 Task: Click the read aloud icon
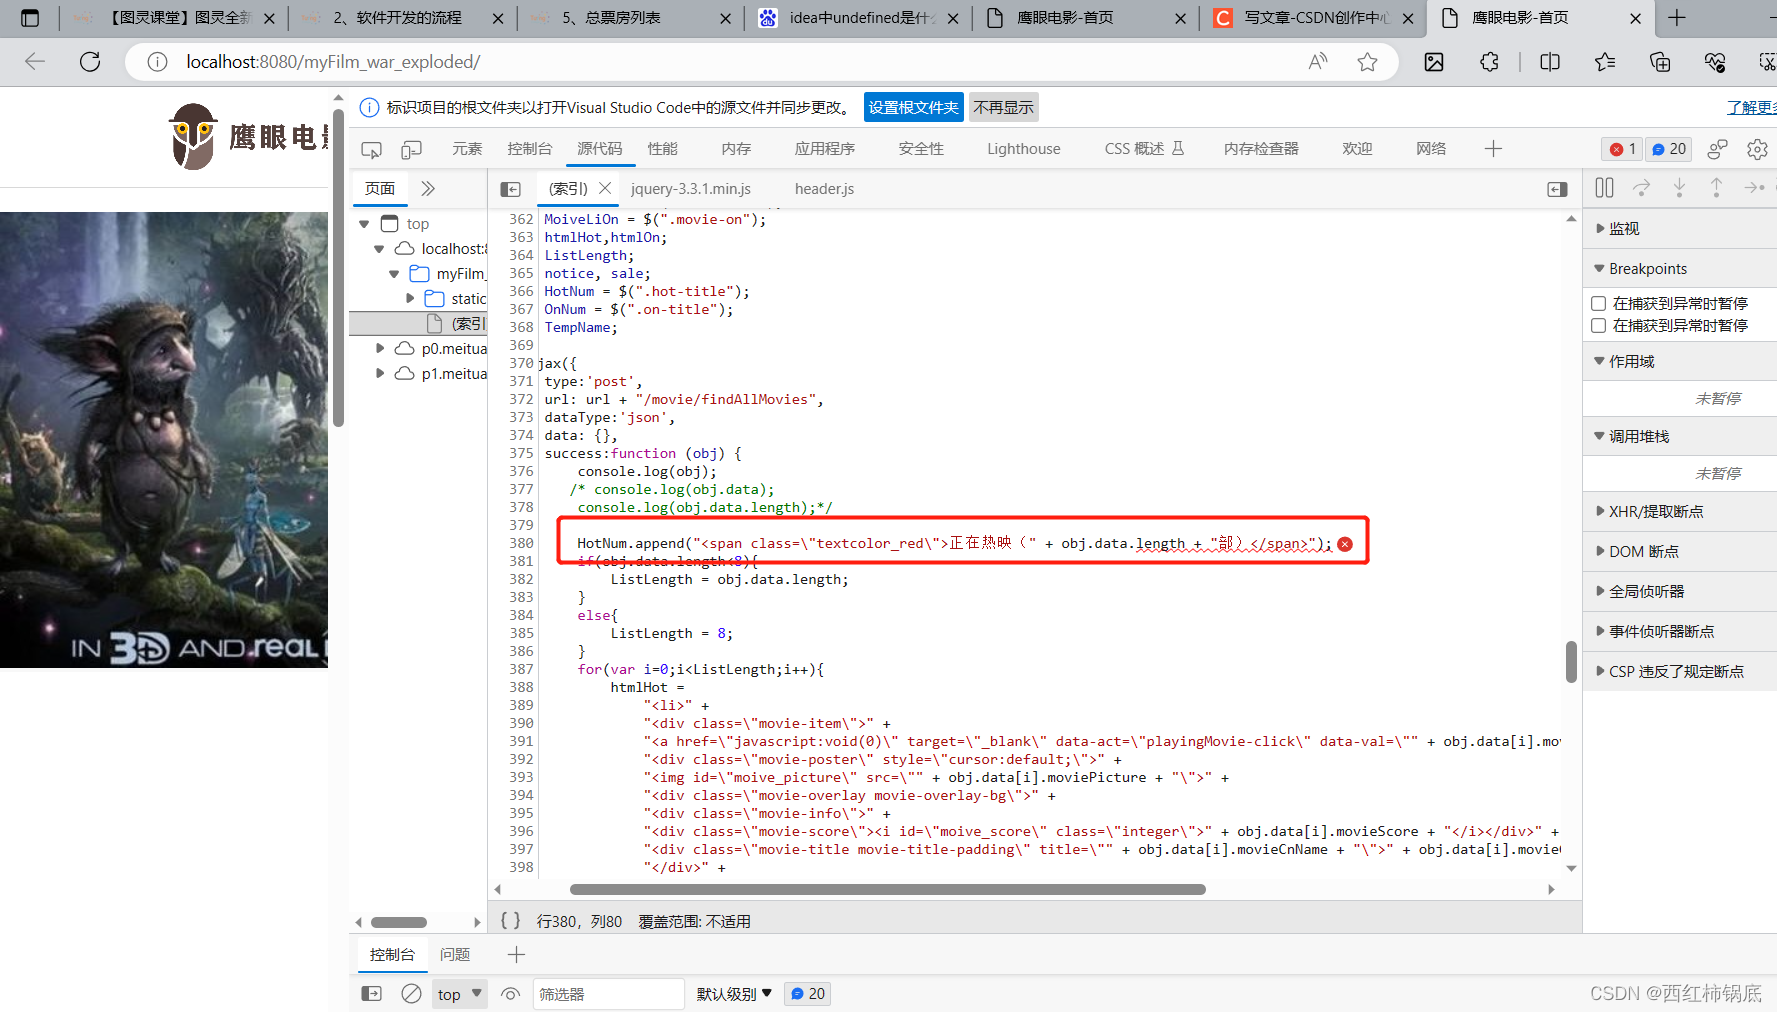click(x=1318, y=62)
